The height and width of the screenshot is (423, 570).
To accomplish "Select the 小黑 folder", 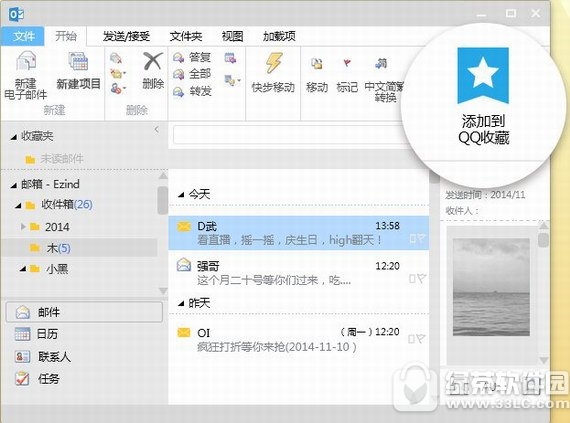I will 49,269.
